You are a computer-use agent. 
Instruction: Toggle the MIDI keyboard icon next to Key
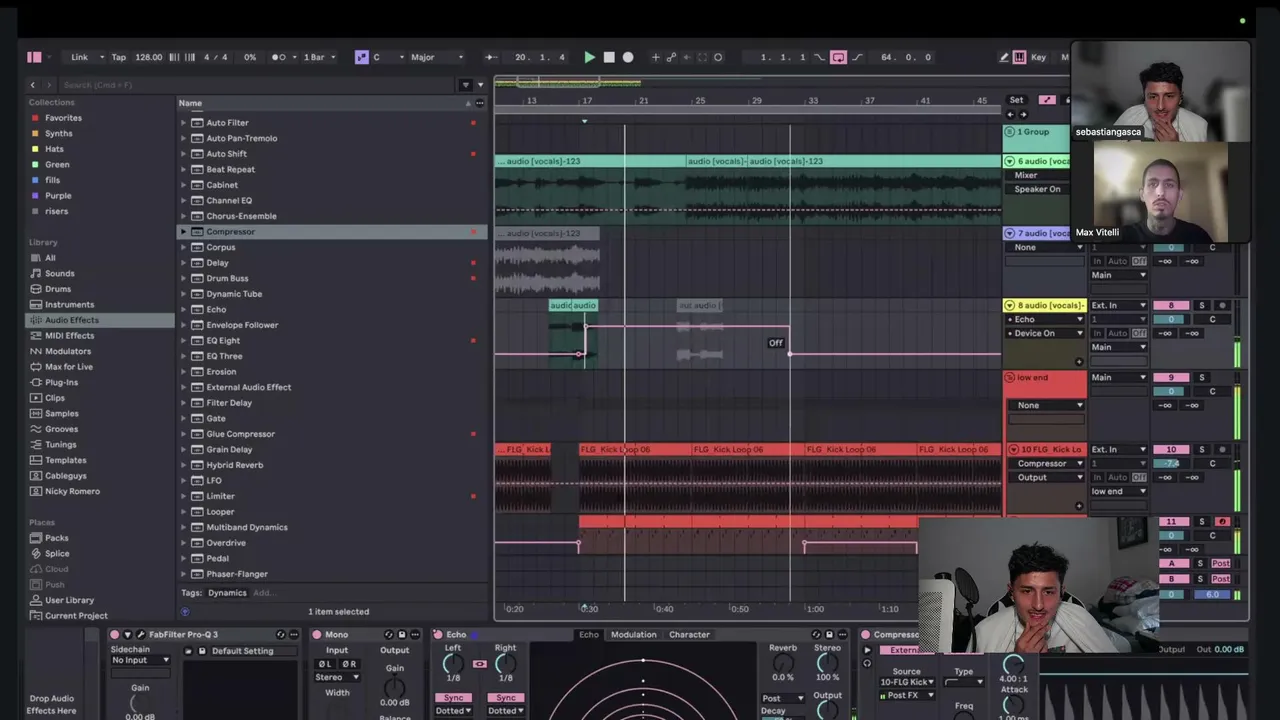(x=1019, y=57)
